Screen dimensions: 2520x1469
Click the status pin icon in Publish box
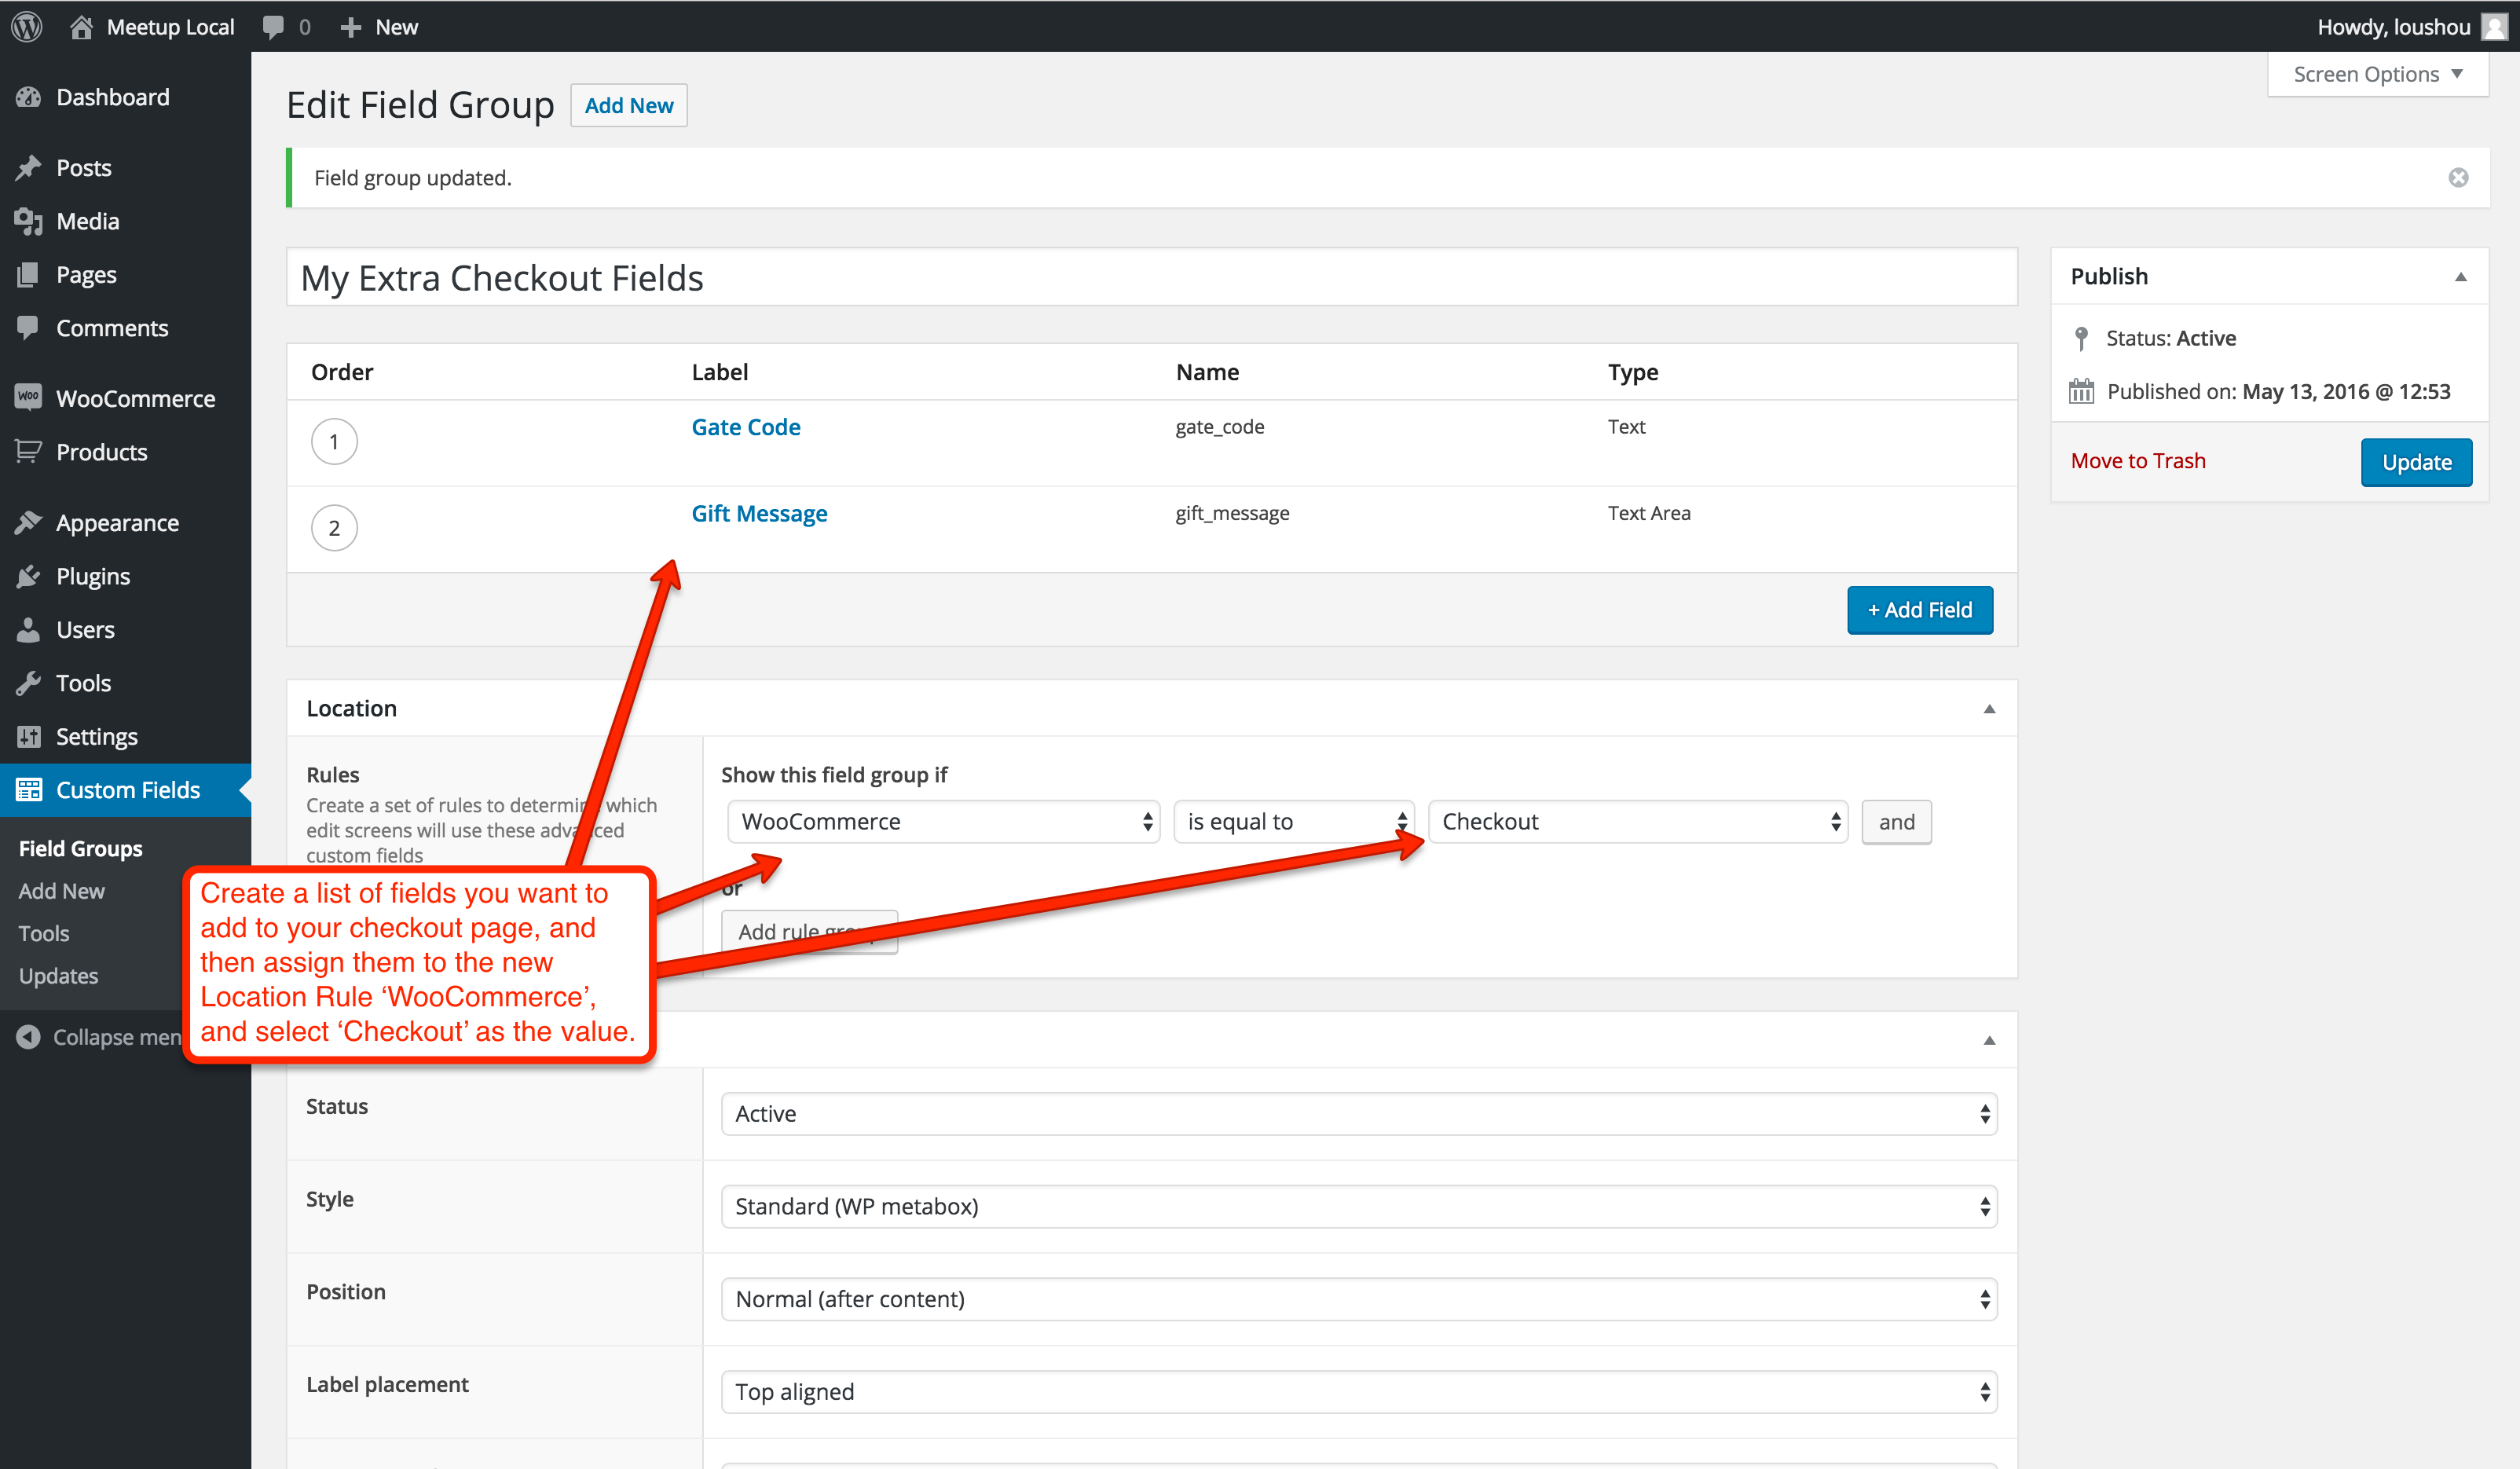tap(2081, 338)
